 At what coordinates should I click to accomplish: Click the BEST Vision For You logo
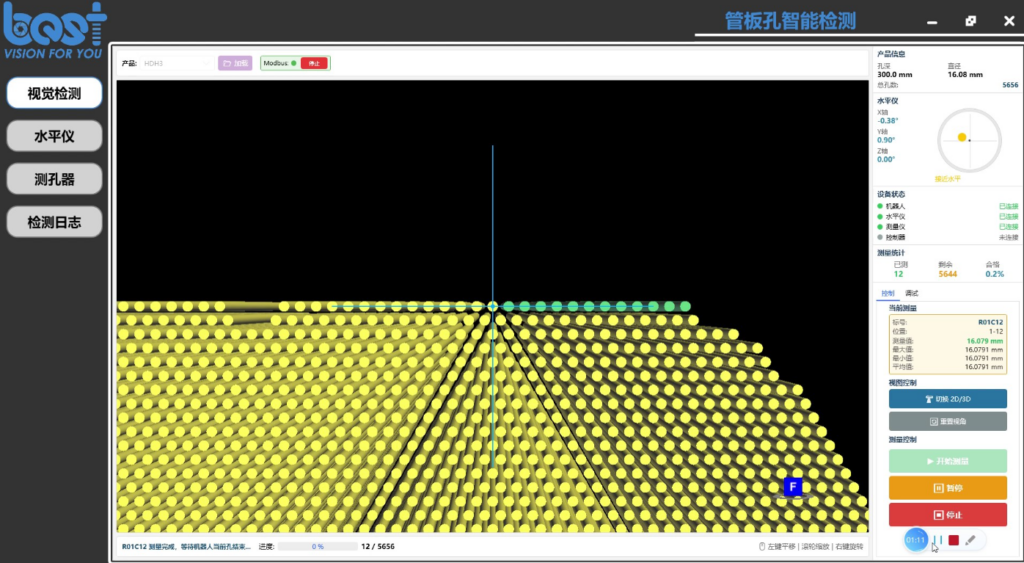[54, 31]
